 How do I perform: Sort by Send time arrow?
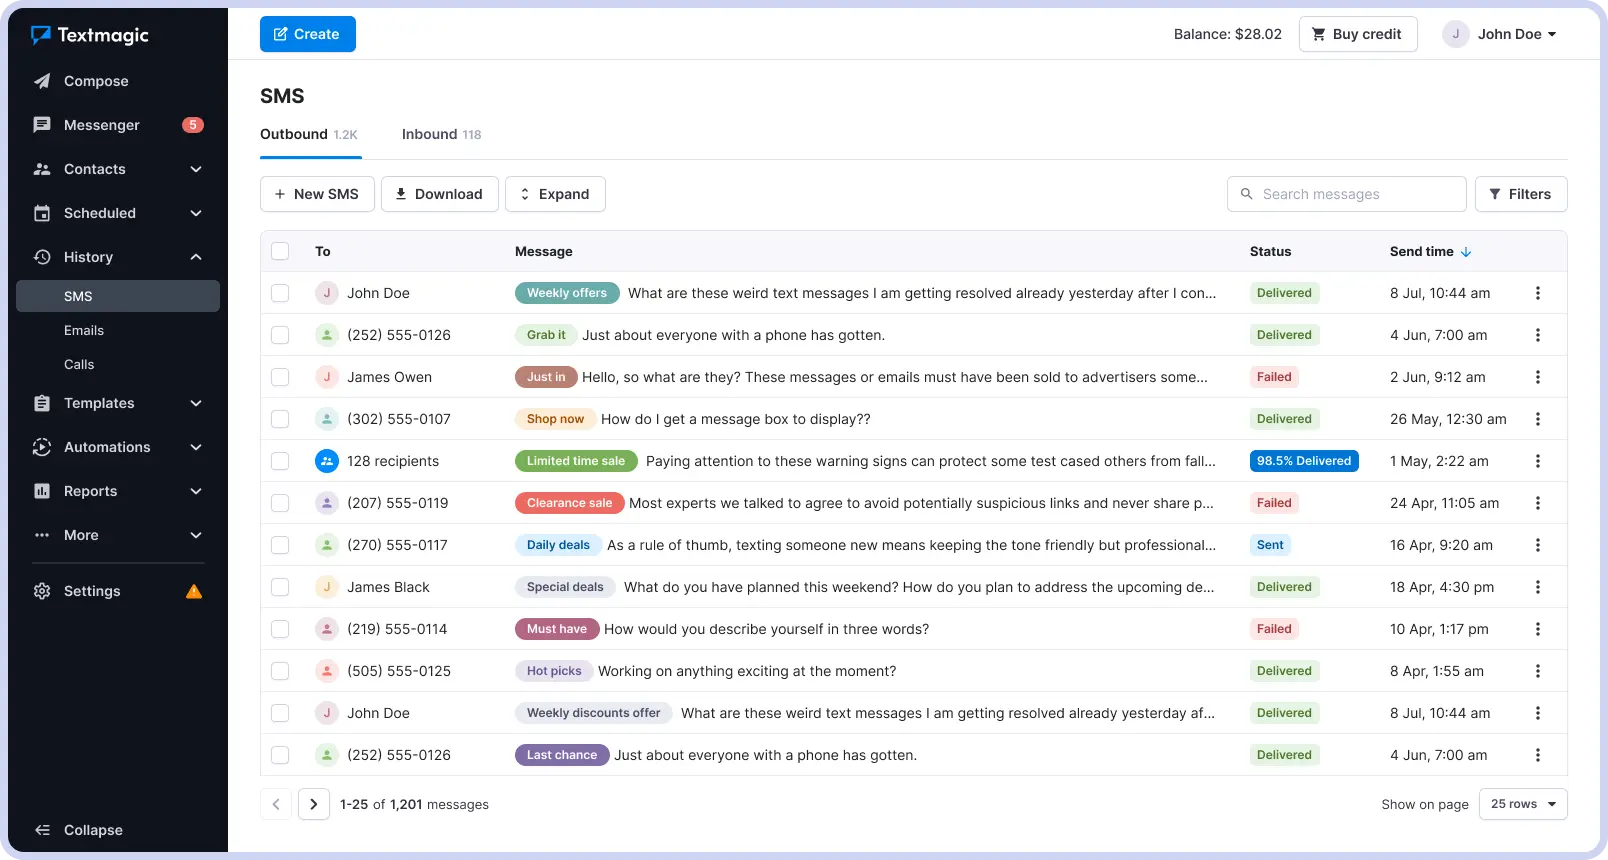tap(1466, 252)
